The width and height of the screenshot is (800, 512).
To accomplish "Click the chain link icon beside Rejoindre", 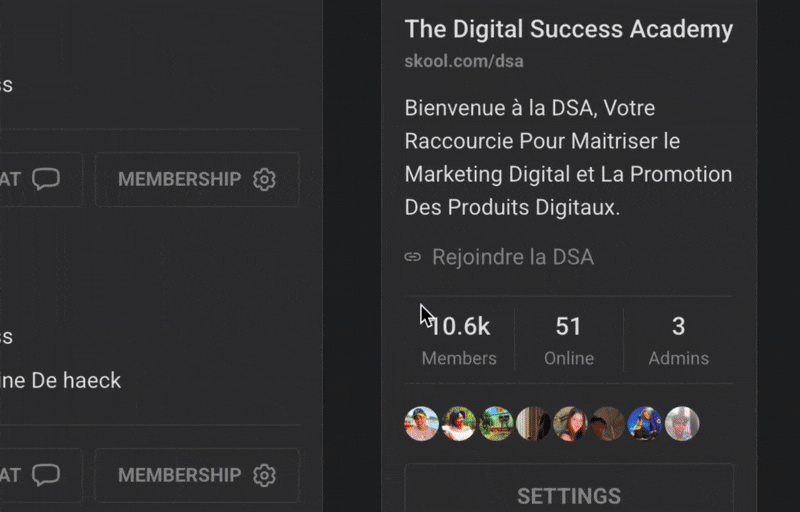I will (413, 257).
